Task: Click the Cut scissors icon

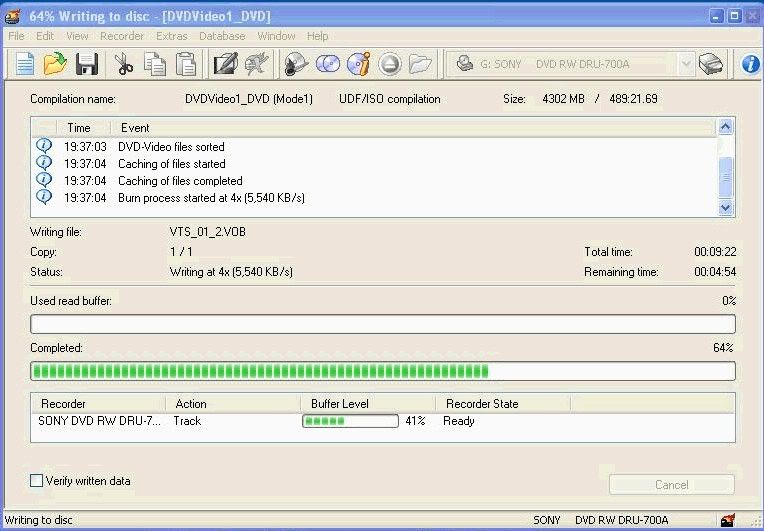Action: 124,64
